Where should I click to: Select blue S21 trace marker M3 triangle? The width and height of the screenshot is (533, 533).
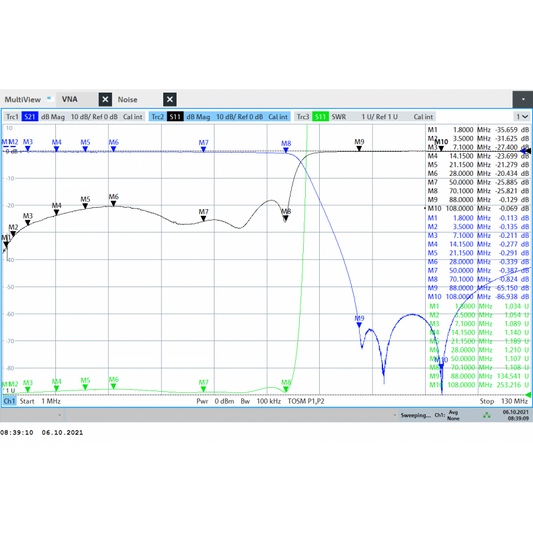coord(28,149)
